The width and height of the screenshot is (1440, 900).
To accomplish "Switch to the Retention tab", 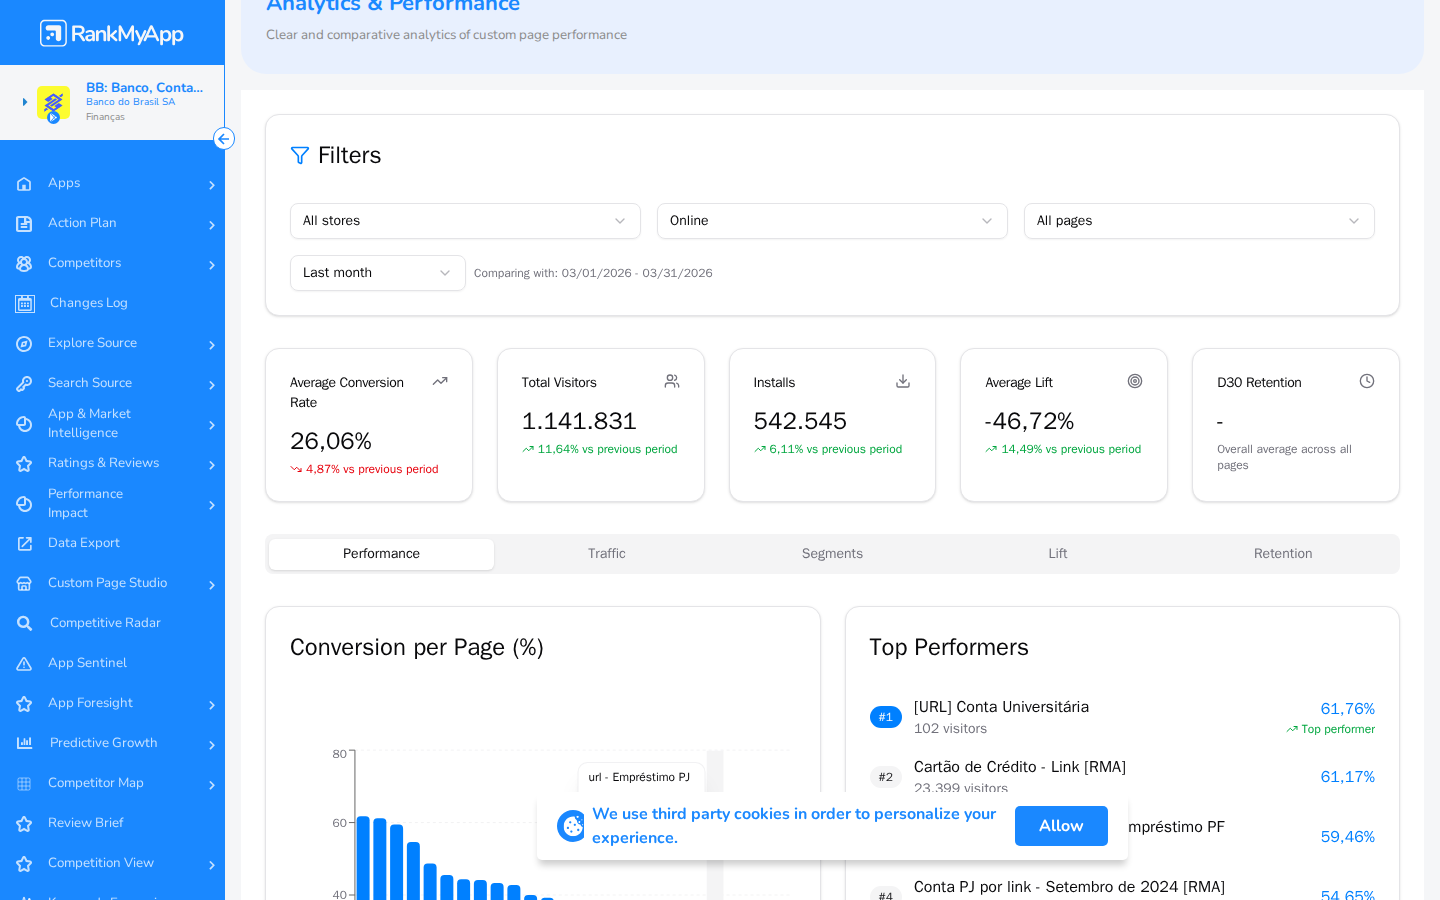I will point(1283,554).
